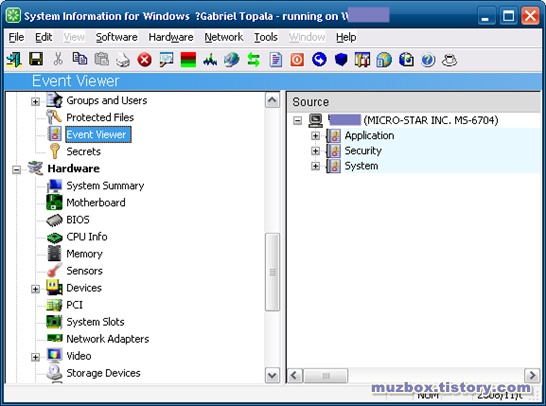Click the globe with building icon
Viewport: 546px width, 406px height.
(x=384, y=60)
